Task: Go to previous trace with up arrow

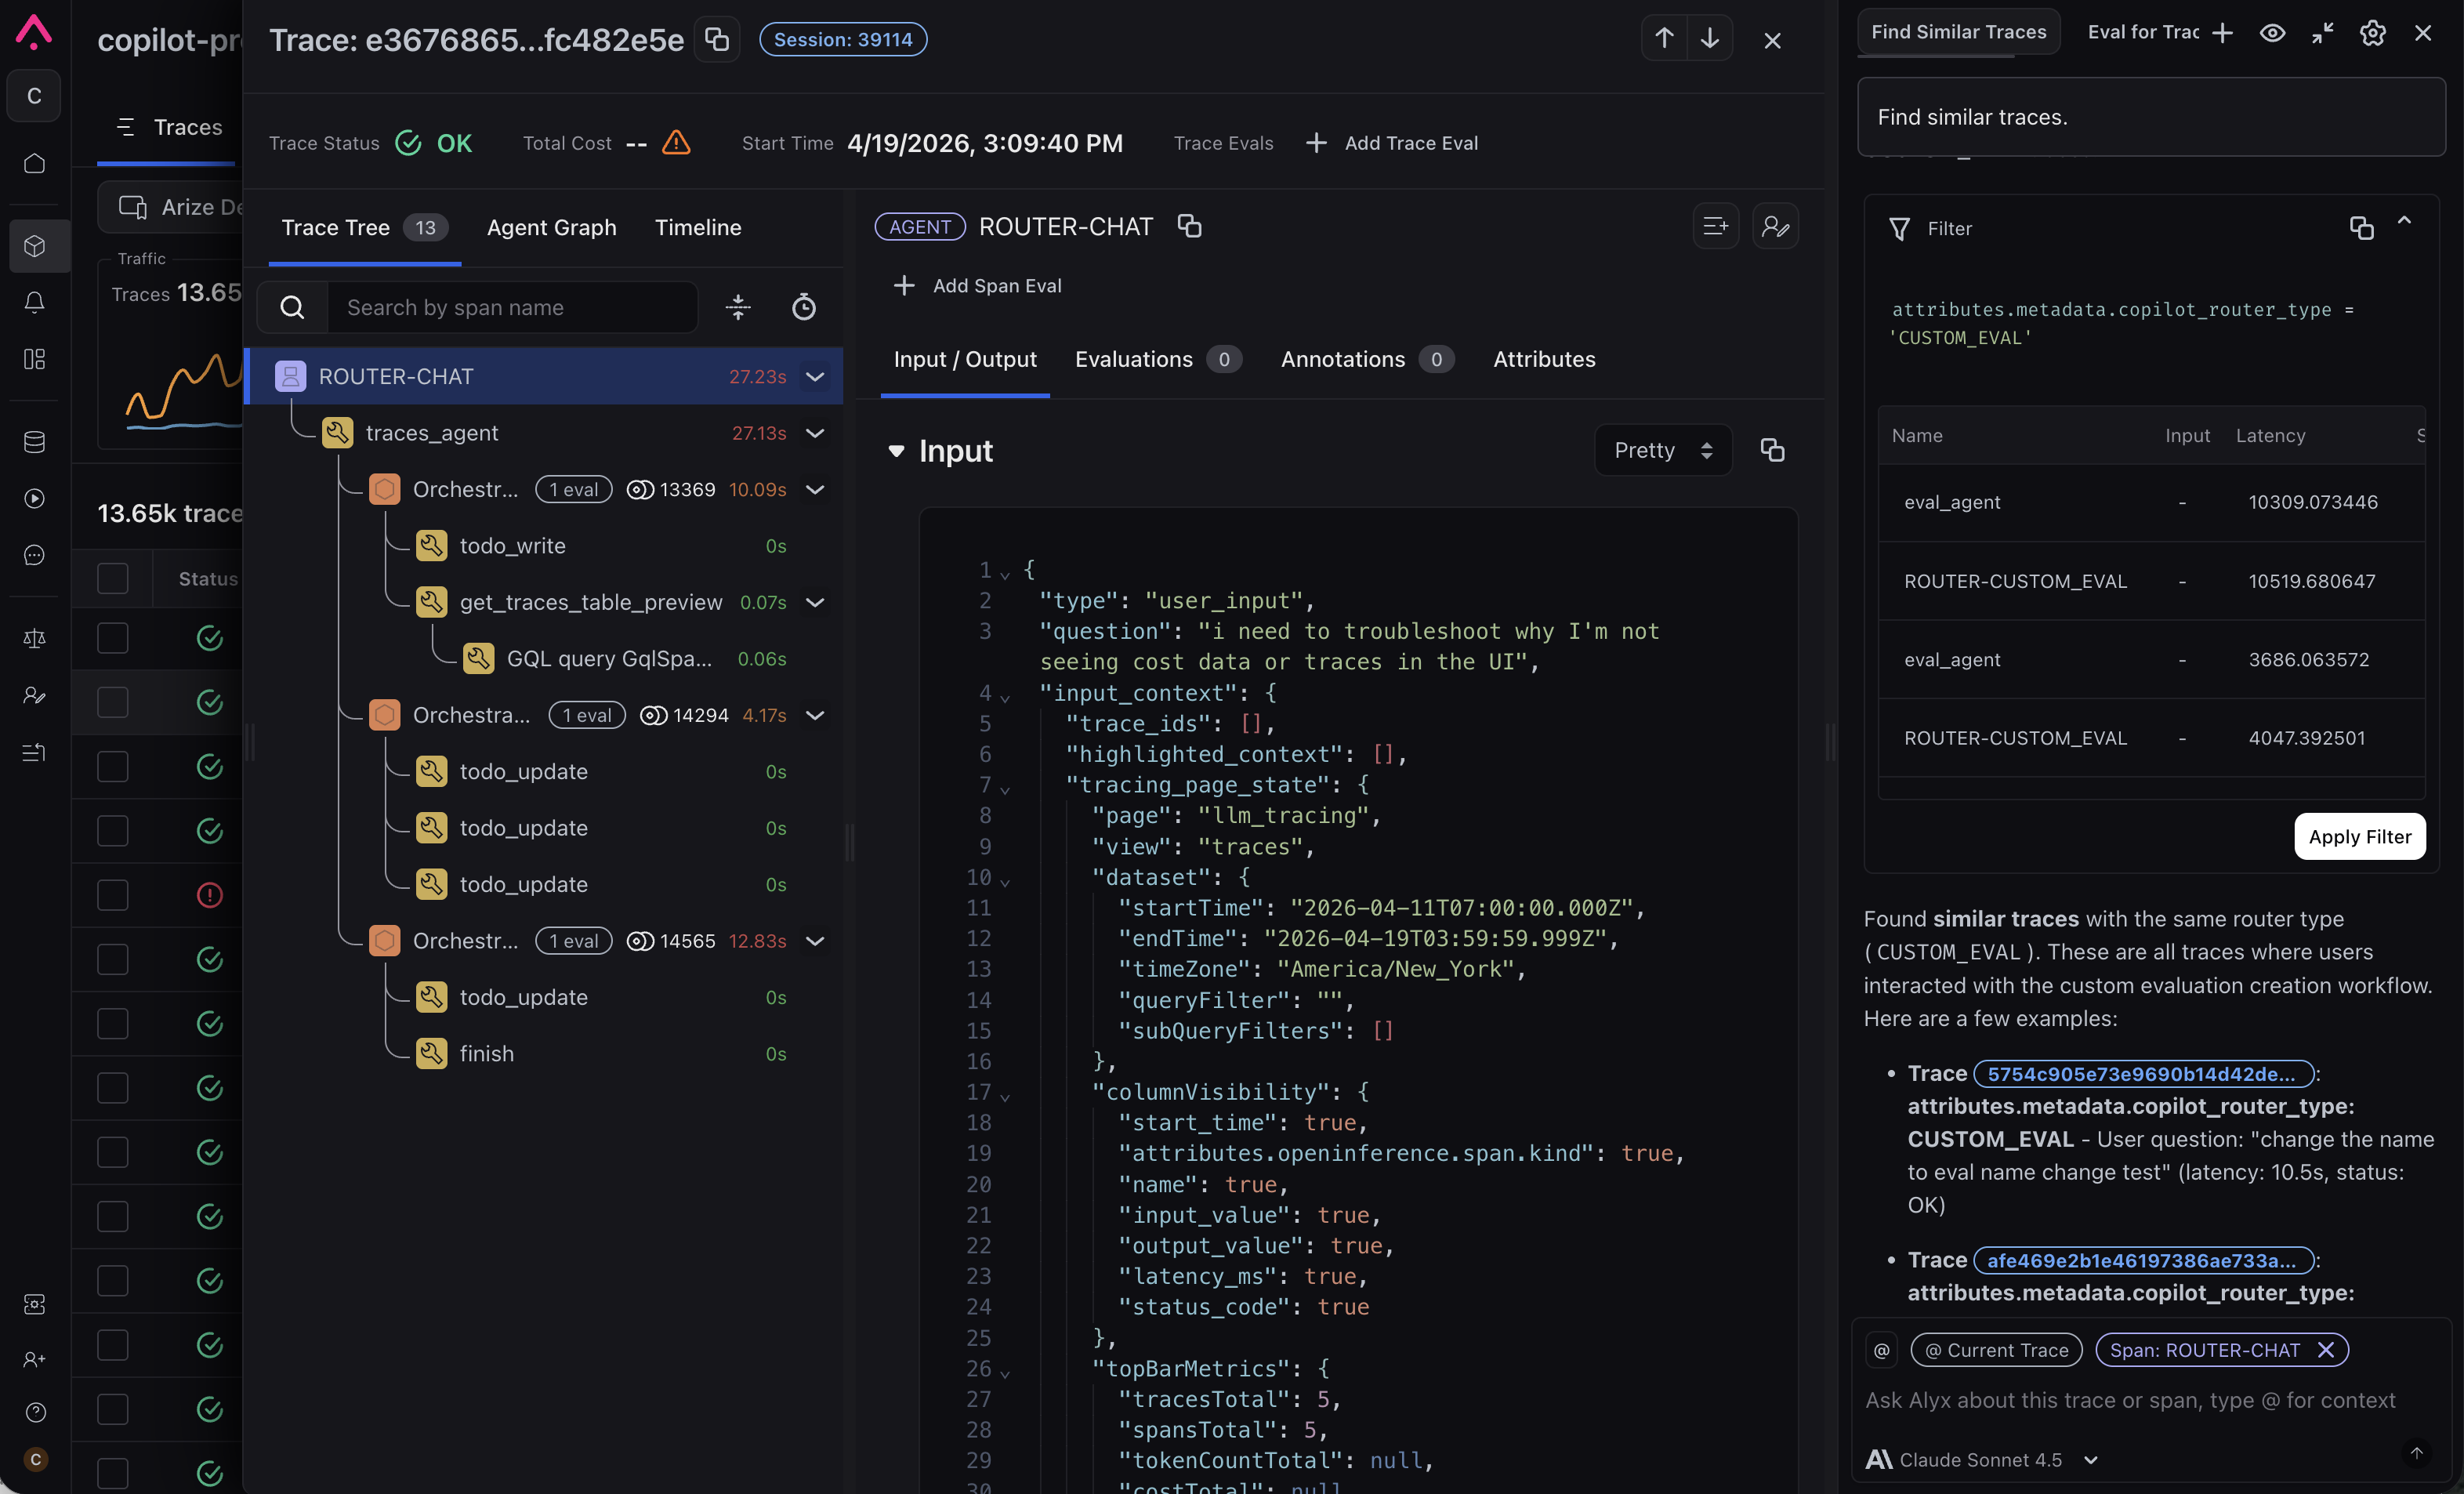Action: (1664, 39)
